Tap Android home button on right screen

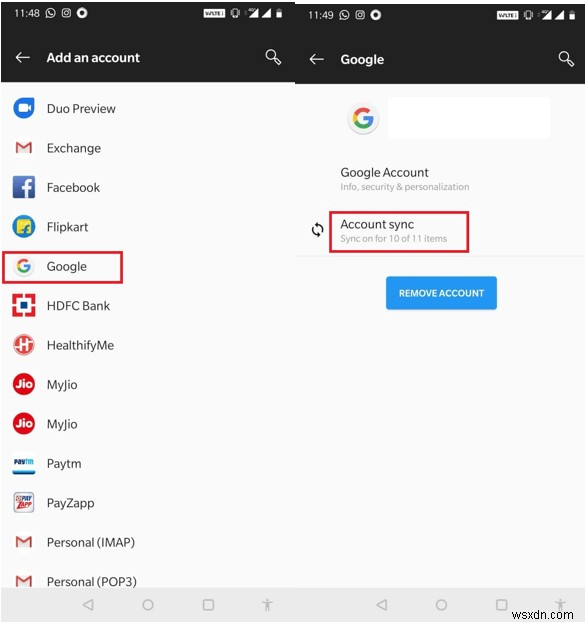tap(441, 605)
